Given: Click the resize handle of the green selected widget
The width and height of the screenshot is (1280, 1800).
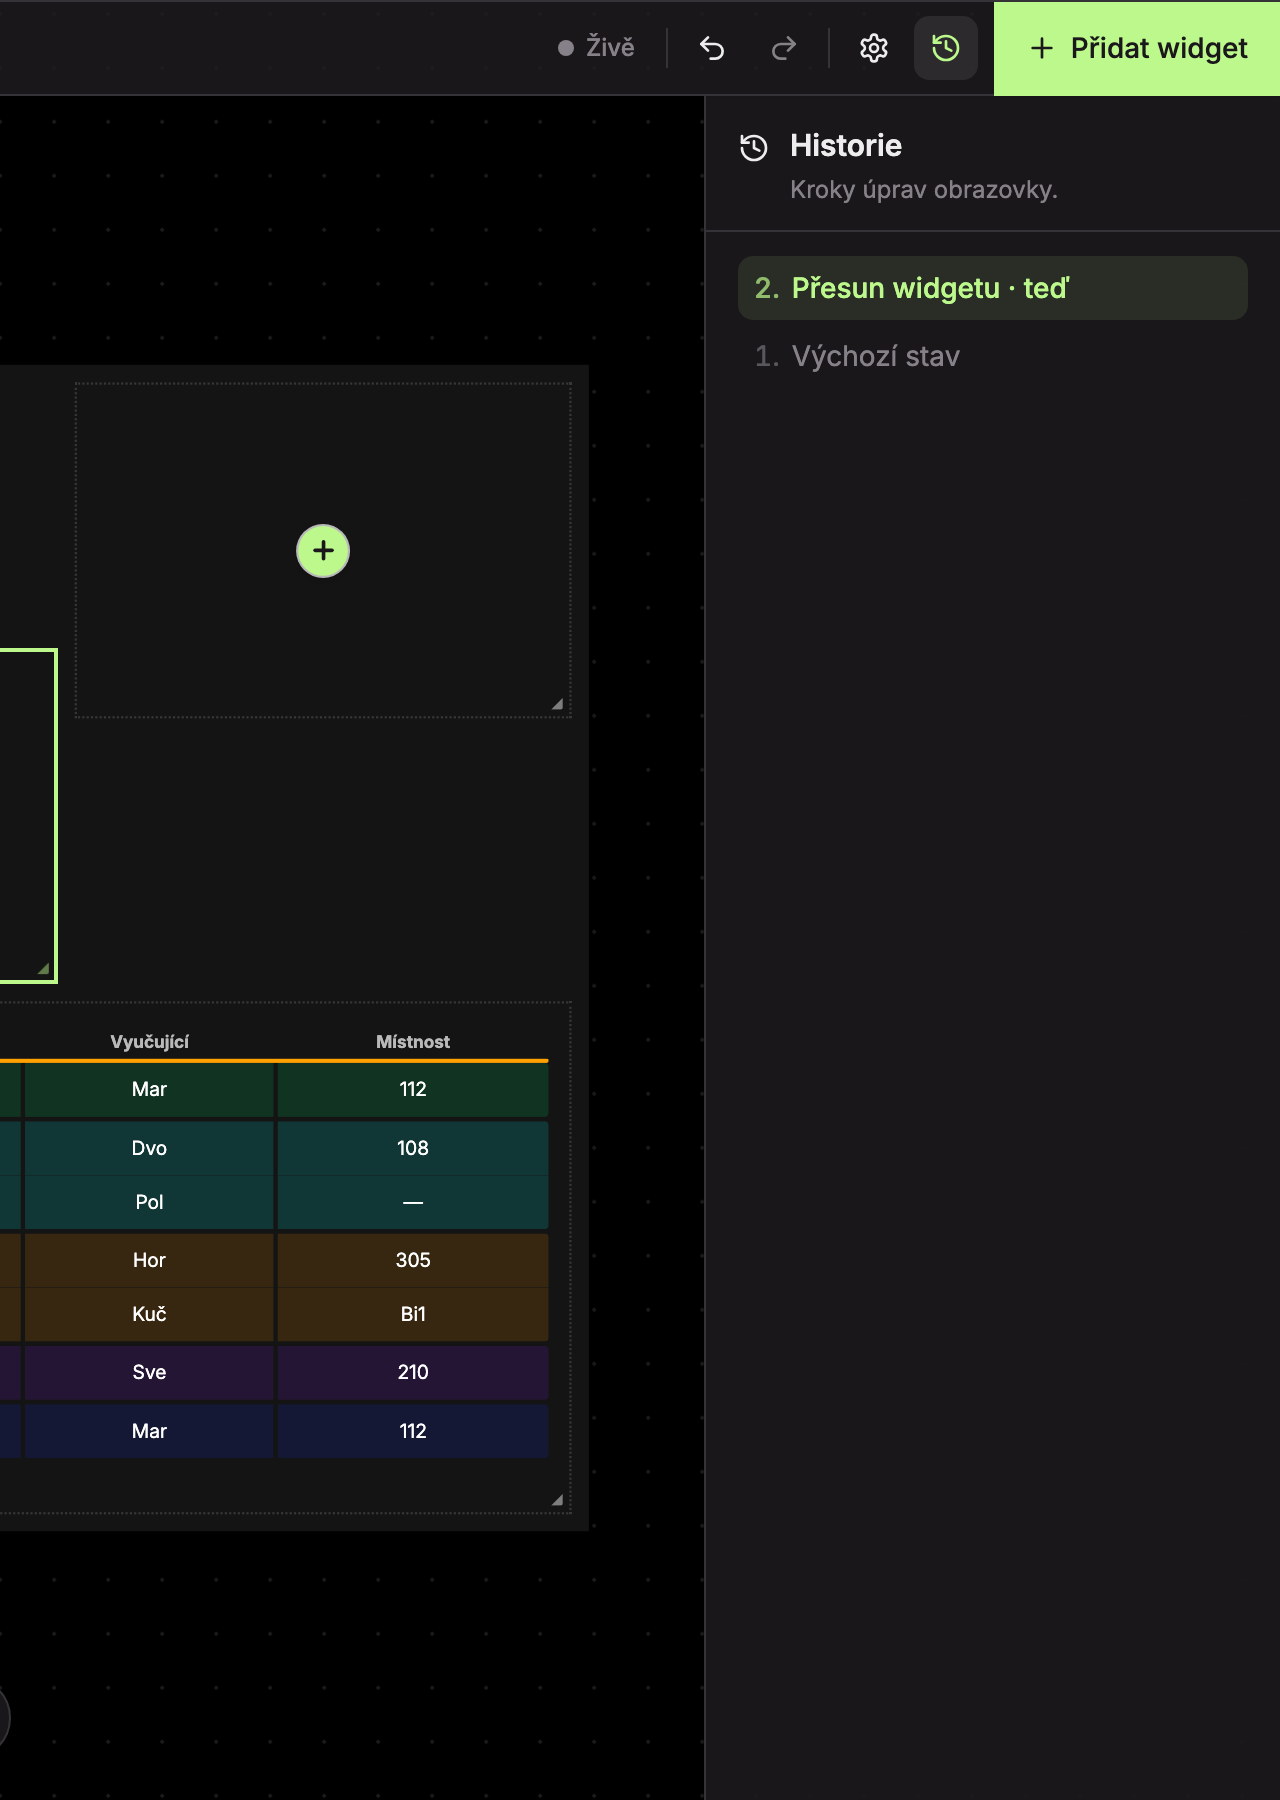Looking at the screenshot, I should 43,968.
